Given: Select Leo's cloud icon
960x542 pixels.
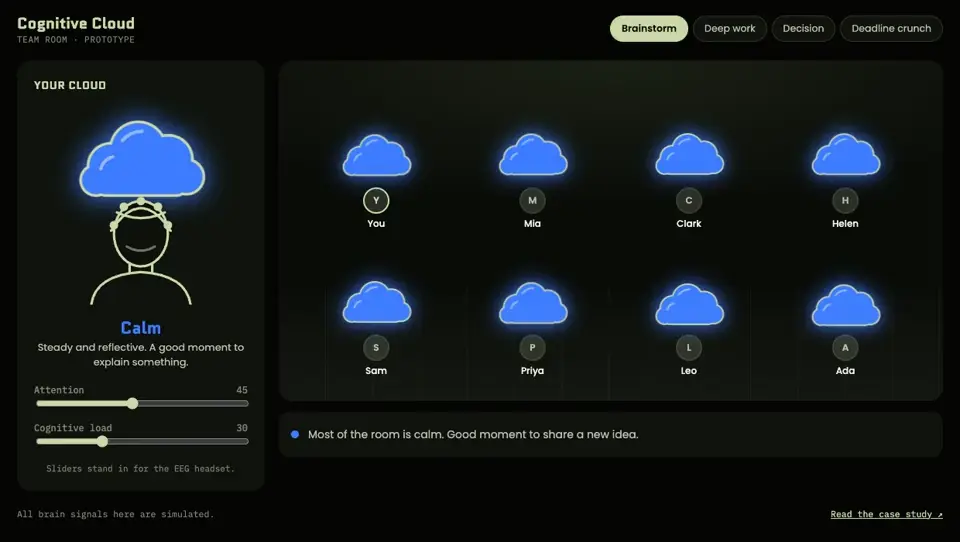Looking at the screenshot, I should [x=689, y=304].
